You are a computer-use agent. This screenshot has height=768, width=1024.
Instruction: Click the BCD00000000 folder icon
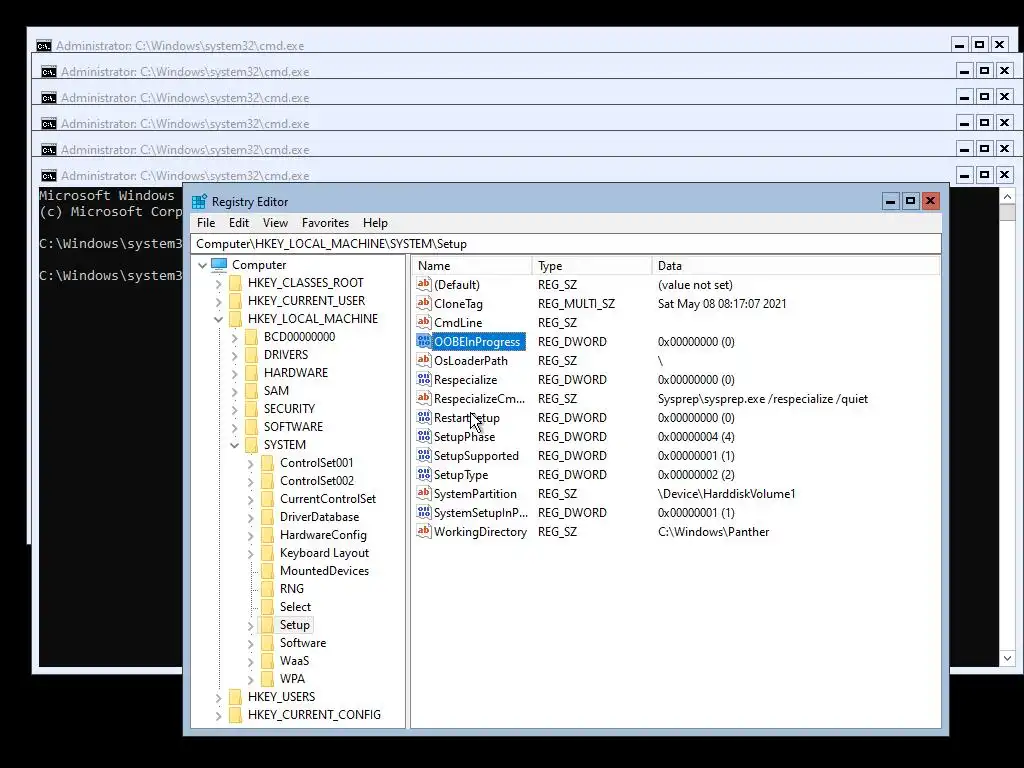pyautogui.click(x=251, y=337)
